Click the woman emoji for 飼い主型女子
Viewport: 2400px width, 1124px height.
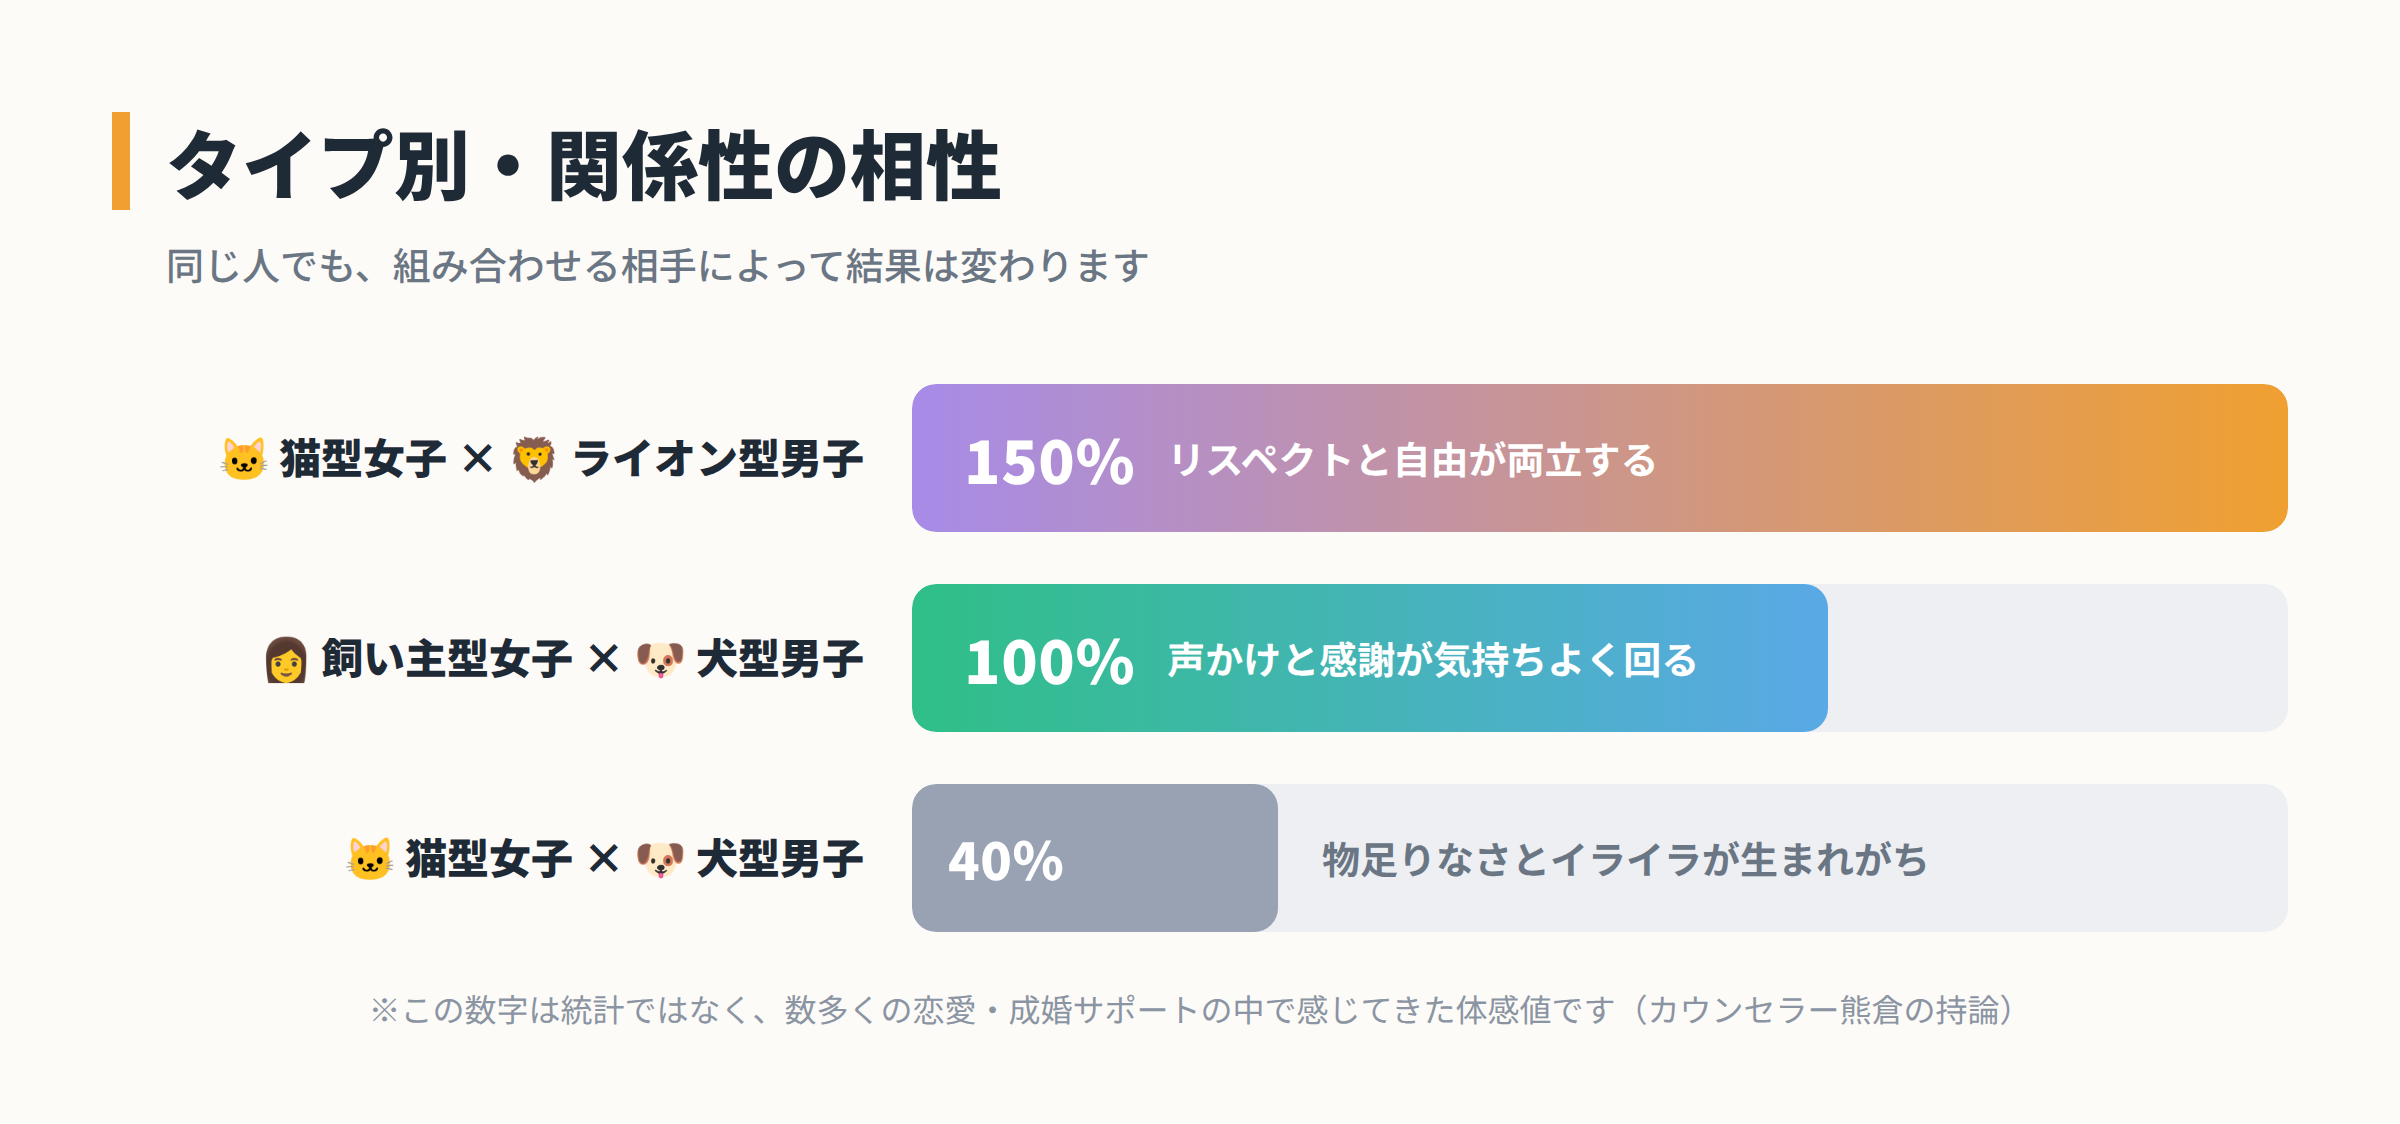coord(286,659)
